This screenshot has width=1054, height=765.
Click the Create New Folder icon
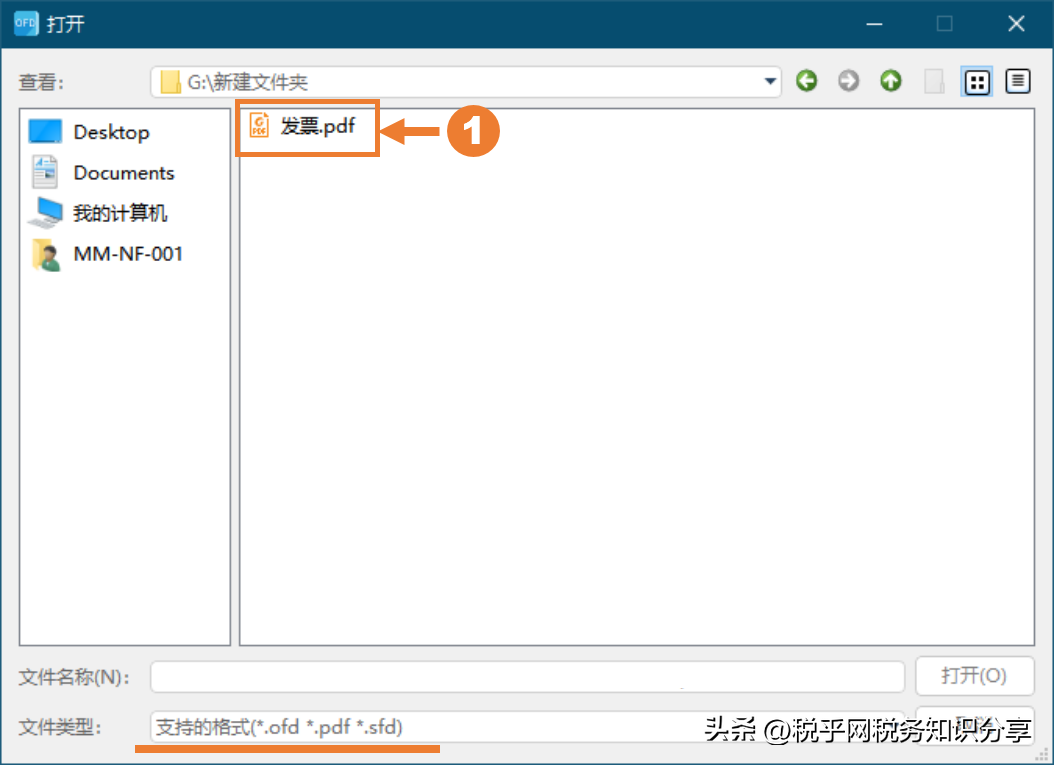point(934,81)
